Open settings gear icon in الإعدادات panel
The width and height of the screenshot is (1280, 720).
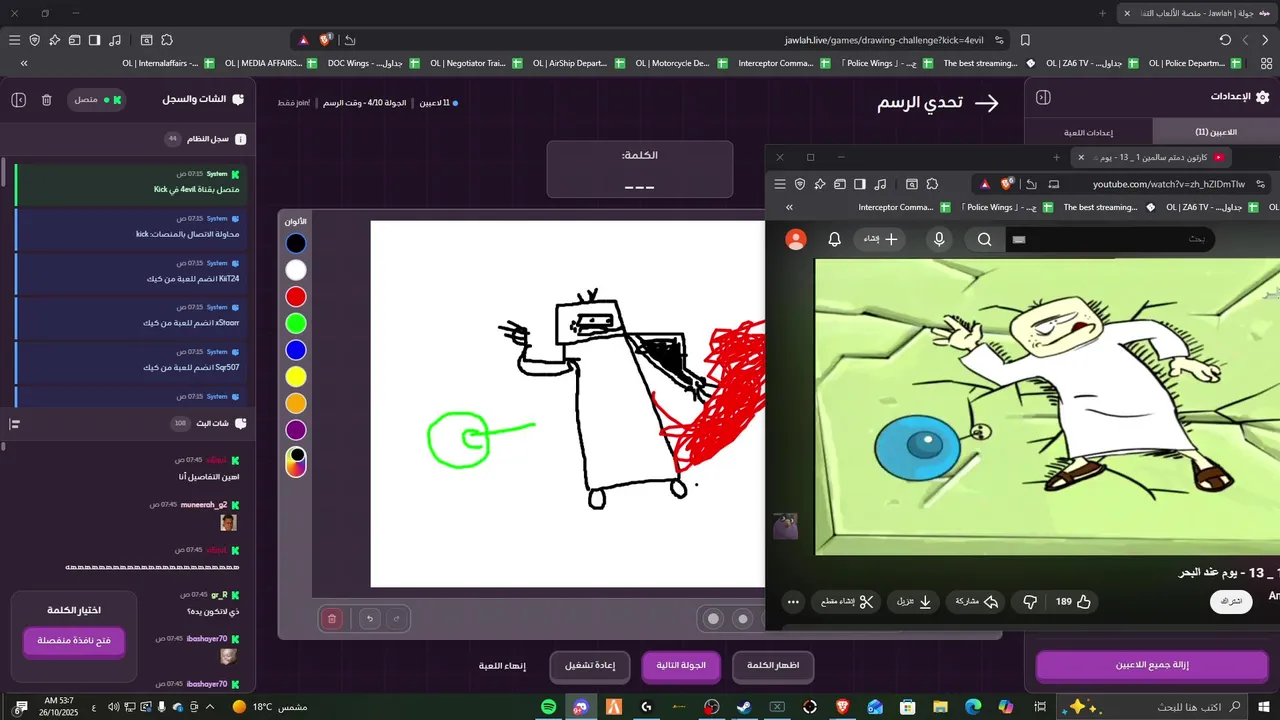tap(1262, 97)
